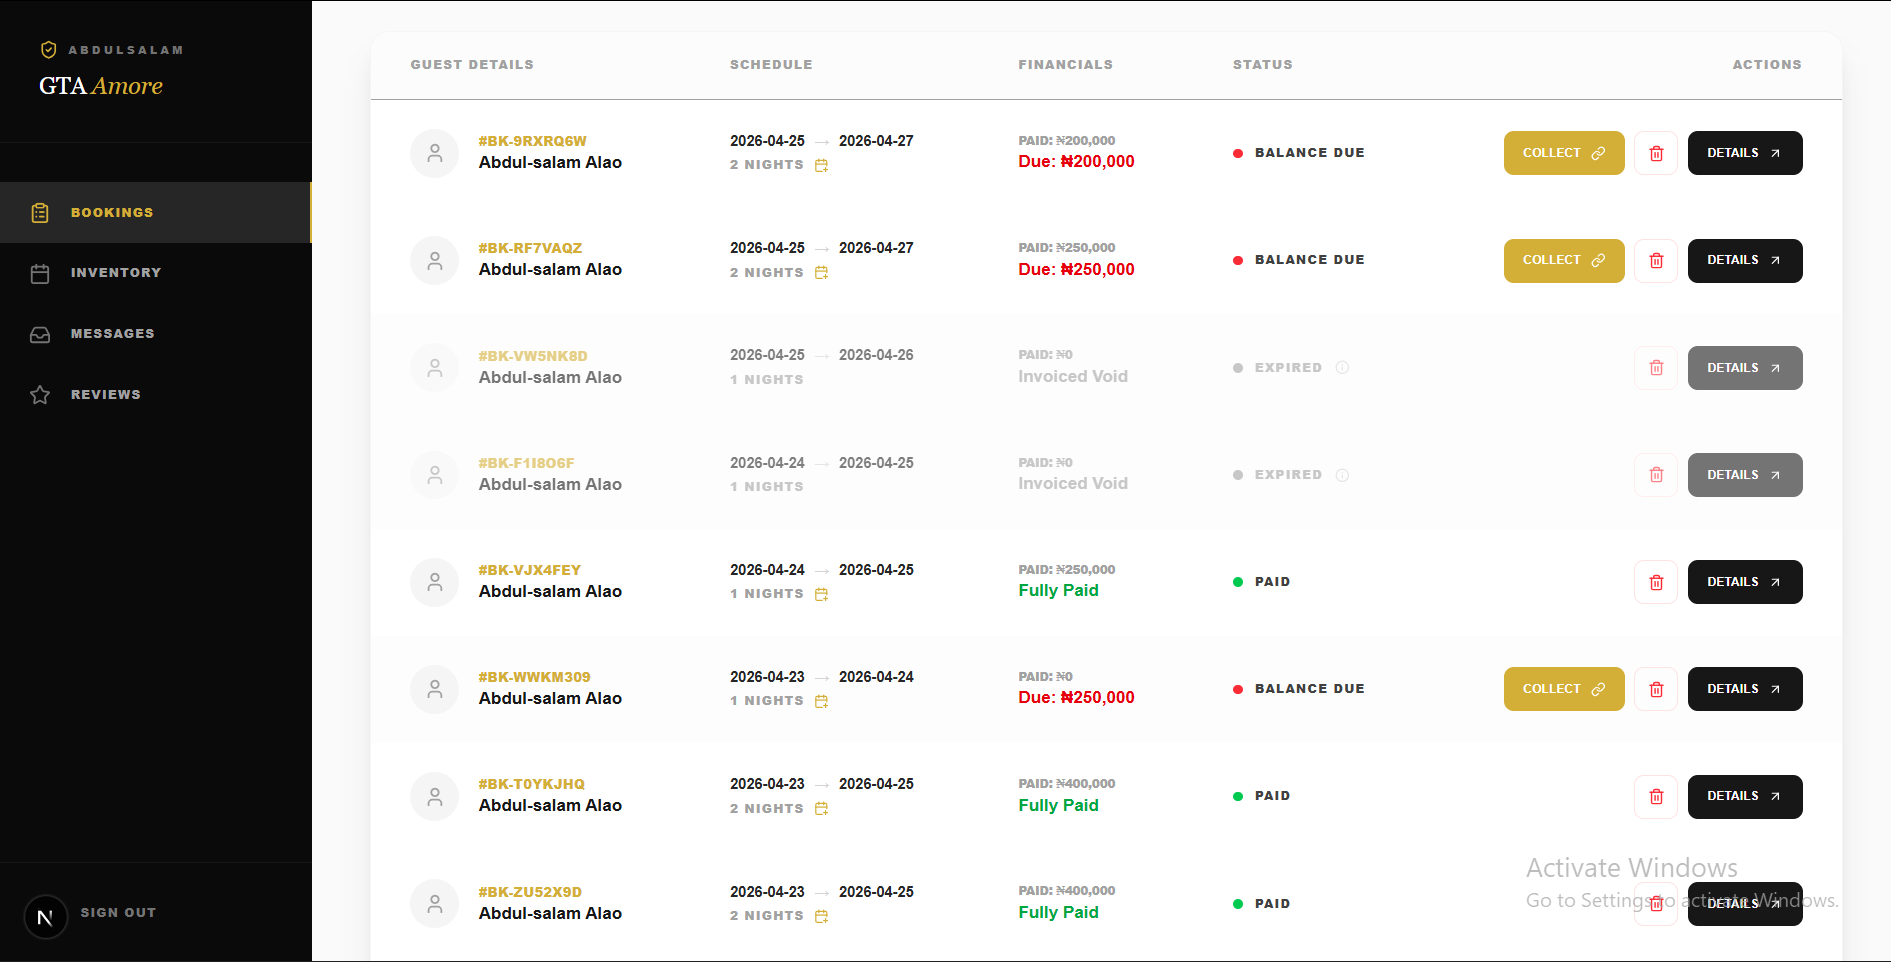Viewport: 1891px width, 962px height.
Task: Click guest avatar for booking BK-T0YKJHQ
Action: click(435, 797)
